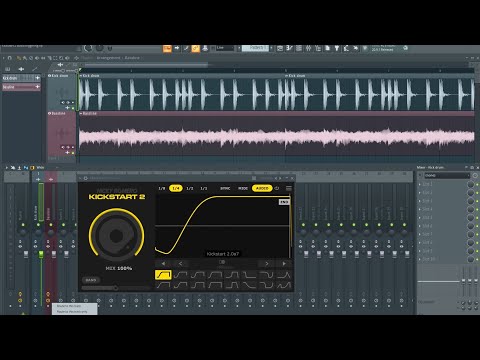Open the View piano roll icon in the top toolbar
Screen dimensions: 480x360
pos(290,48)
